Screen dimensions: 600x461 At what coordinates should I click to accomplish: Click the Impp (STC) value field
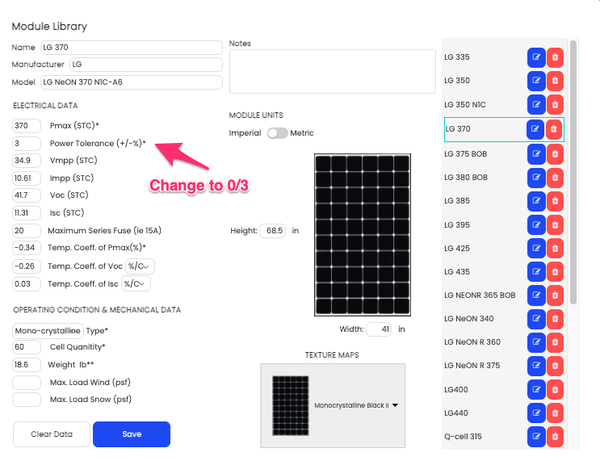tap(26, 178)
